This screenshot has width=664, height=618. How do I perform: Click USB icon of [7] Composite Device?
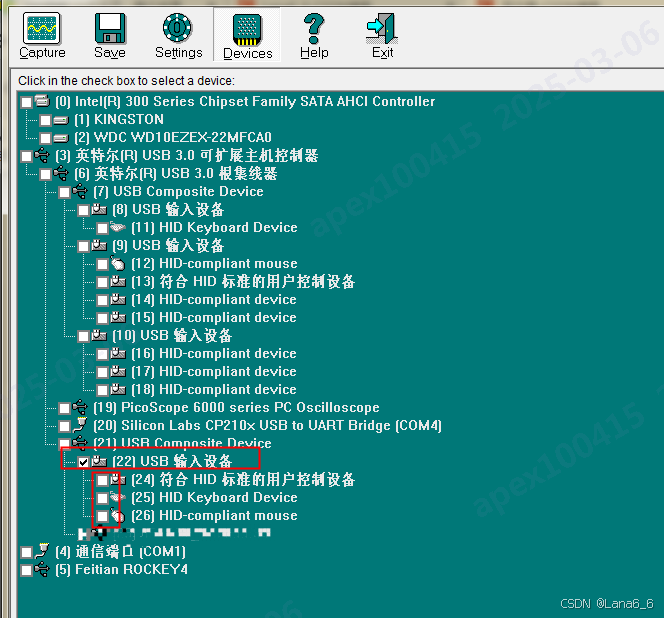coord(80,191)
